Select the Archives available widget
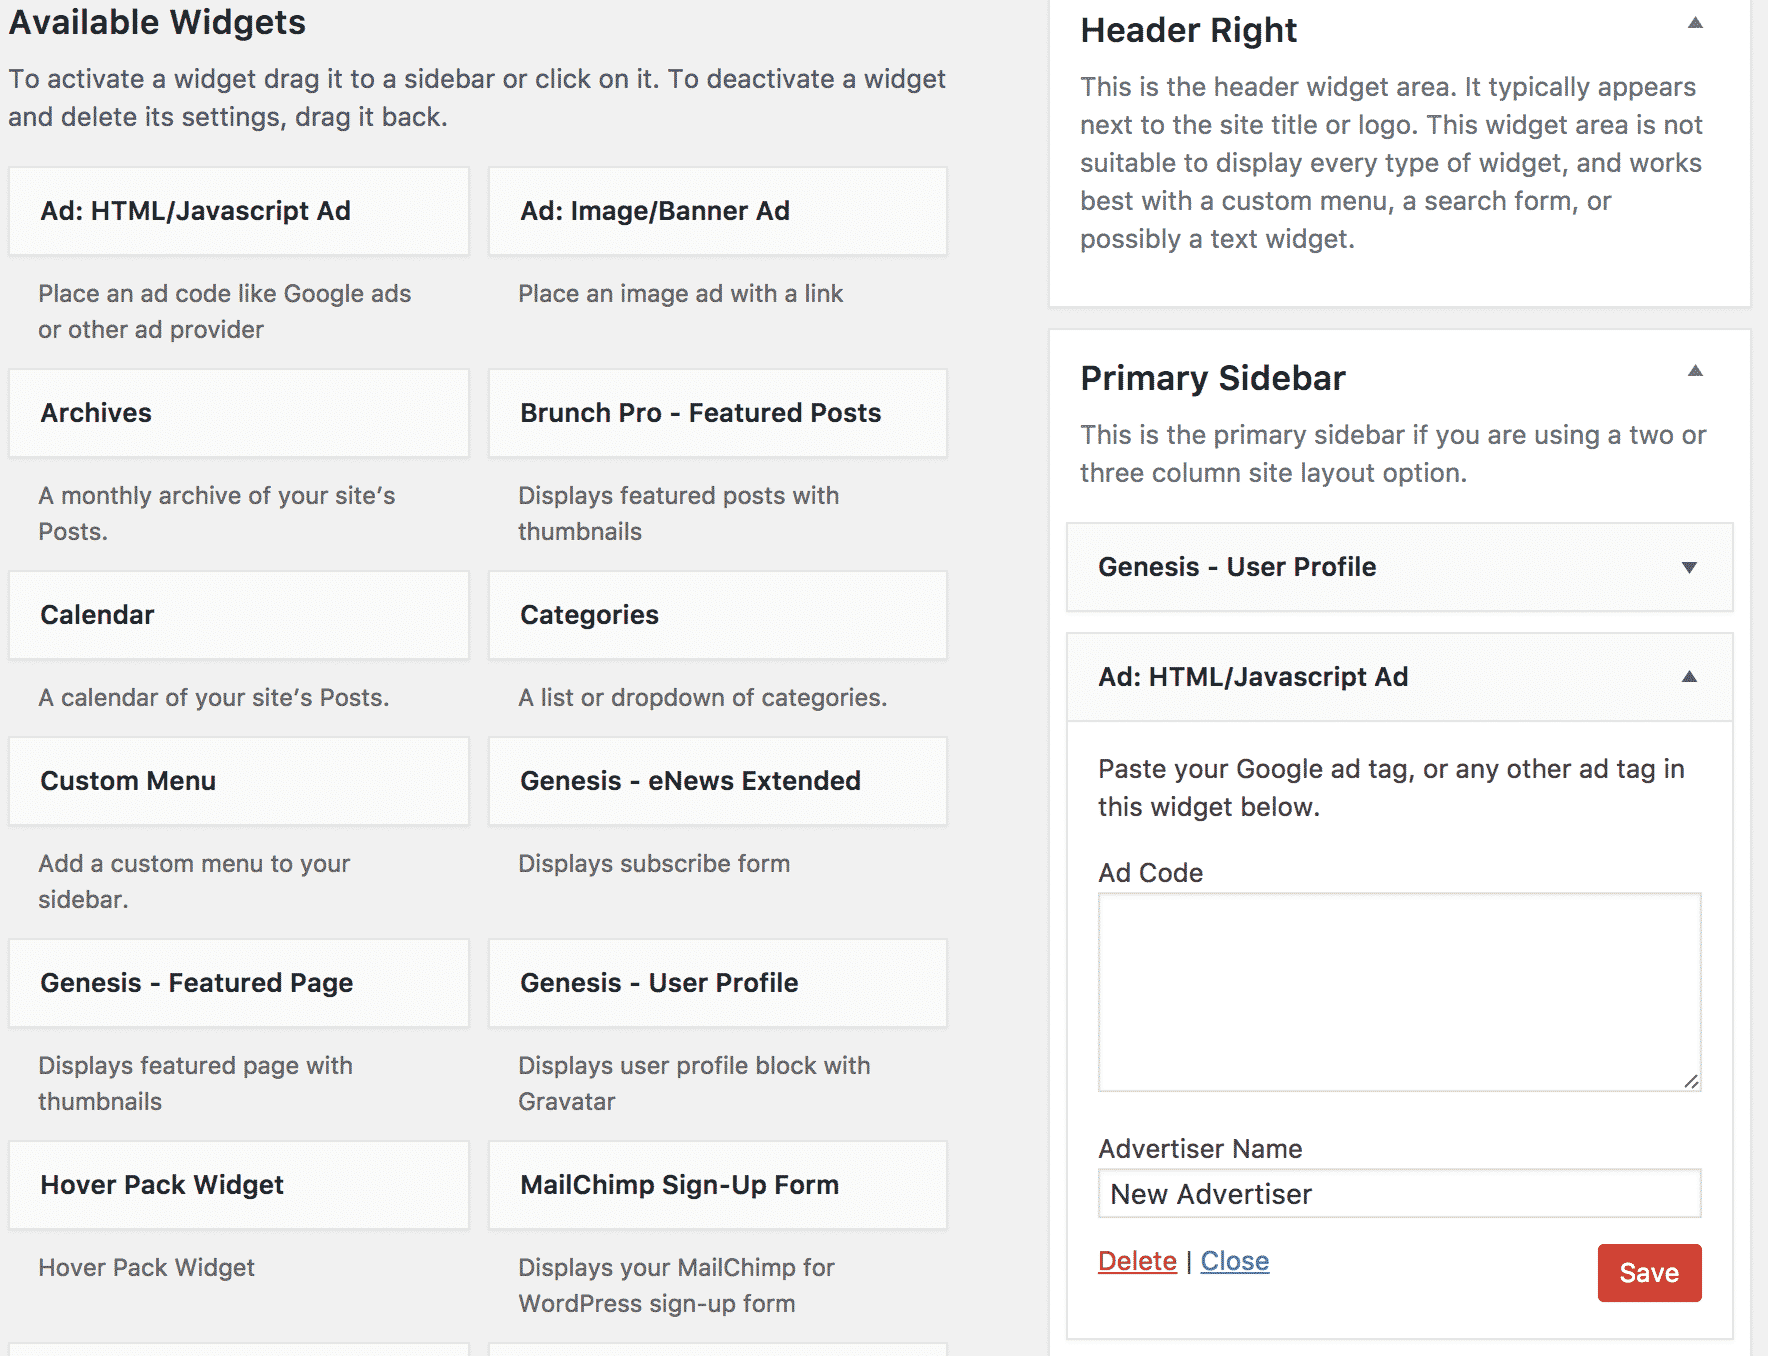Image resolution: width=1768 pixels, height=1356 pixels. click(239, 413)
